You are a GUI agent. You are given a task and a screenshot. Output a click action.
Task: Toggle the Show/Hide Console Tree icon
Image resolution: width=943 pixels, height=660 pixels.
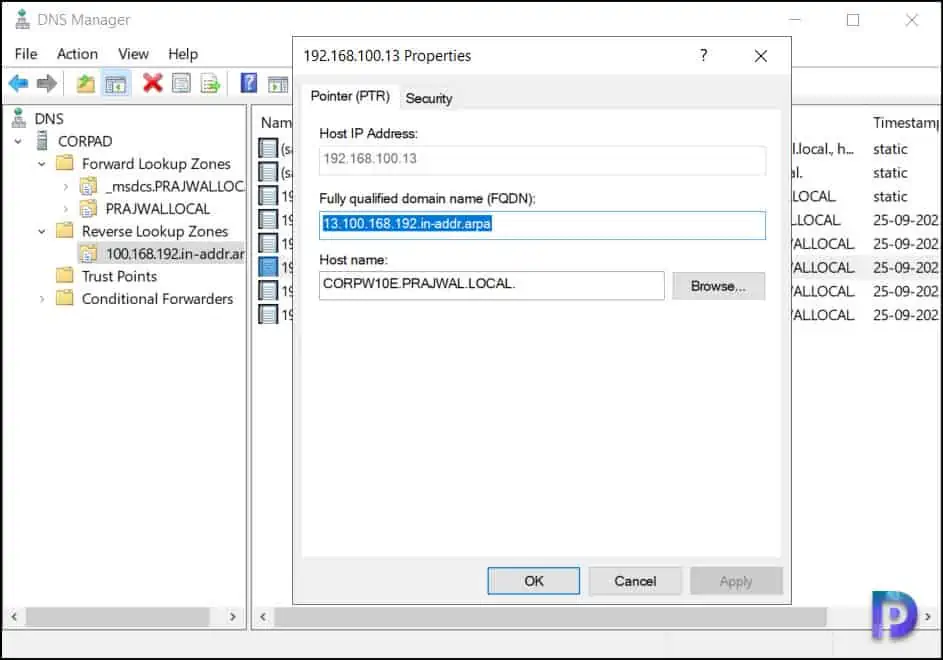(115, 84)
